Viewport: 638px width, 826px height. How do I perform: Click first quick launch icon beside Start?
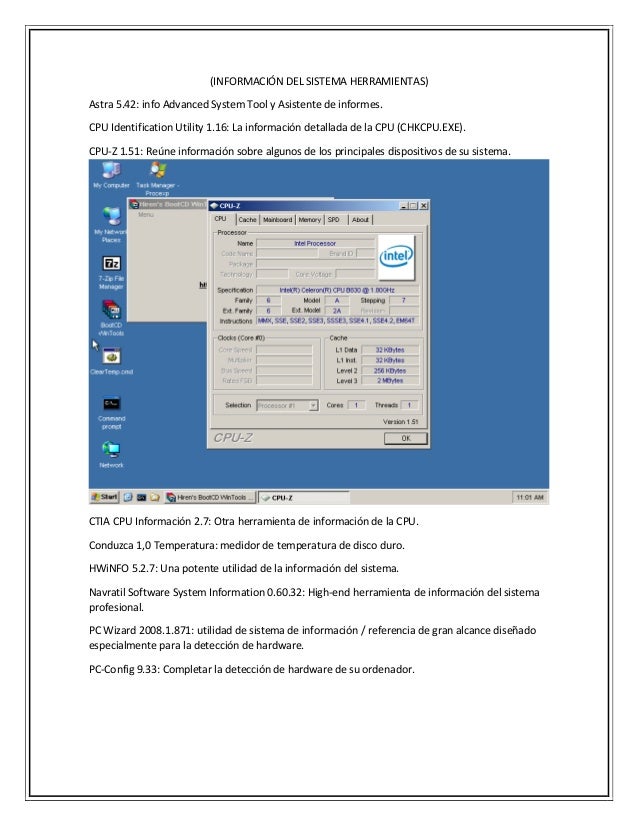pos(128,497)
